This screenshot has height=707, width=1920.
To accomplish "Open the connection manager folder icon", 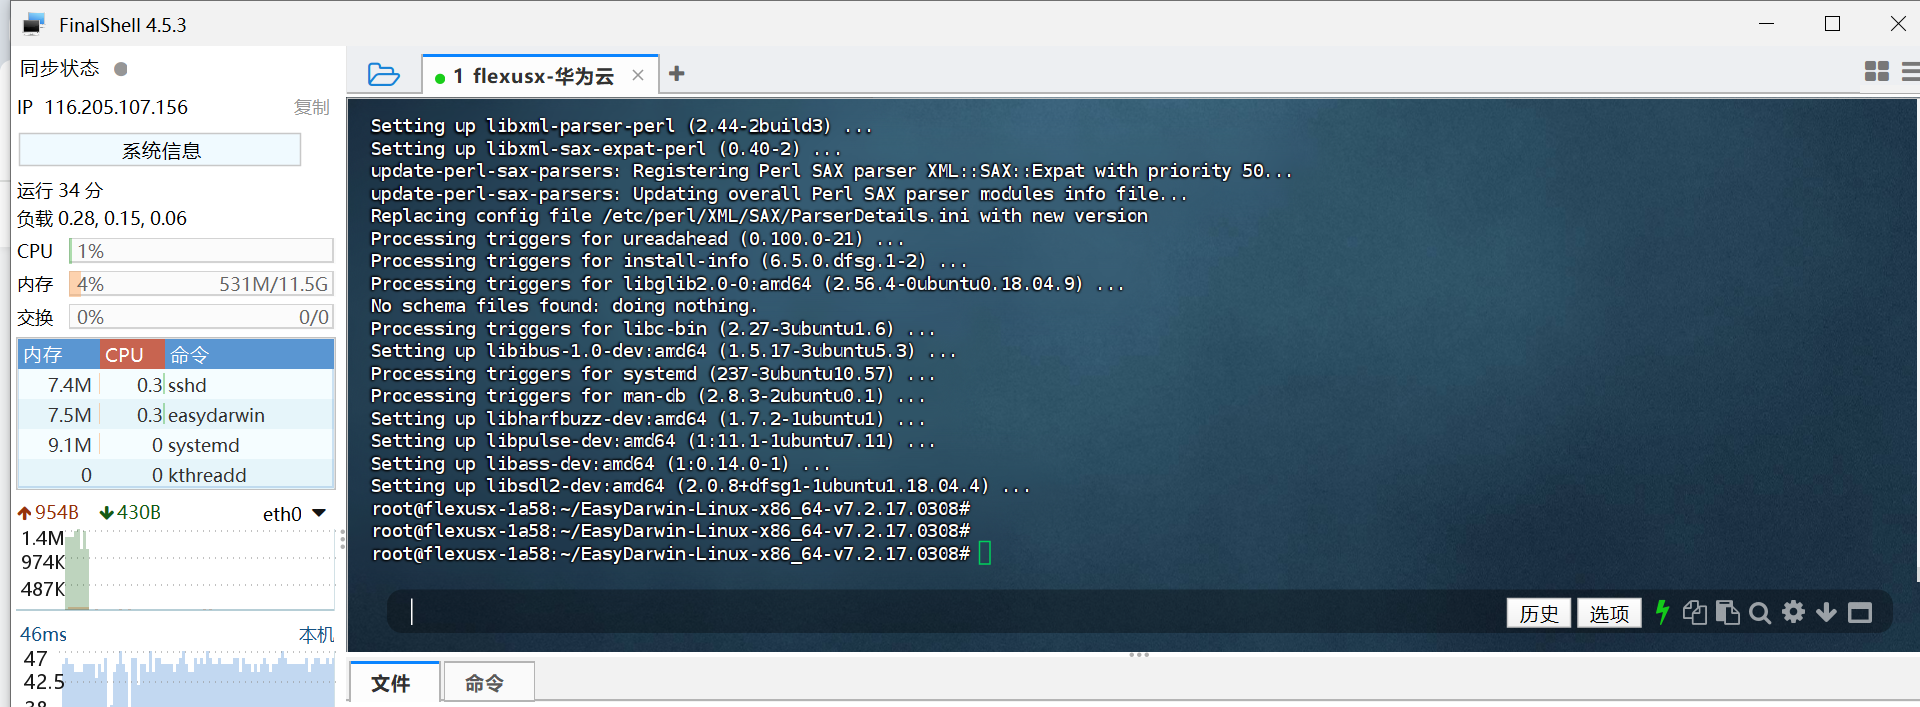I will (x=383, y=75).
